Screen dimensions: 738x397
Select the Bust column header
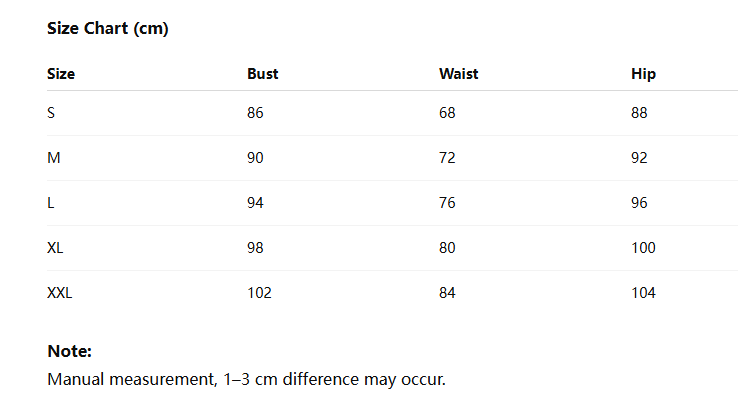[263, 74]
